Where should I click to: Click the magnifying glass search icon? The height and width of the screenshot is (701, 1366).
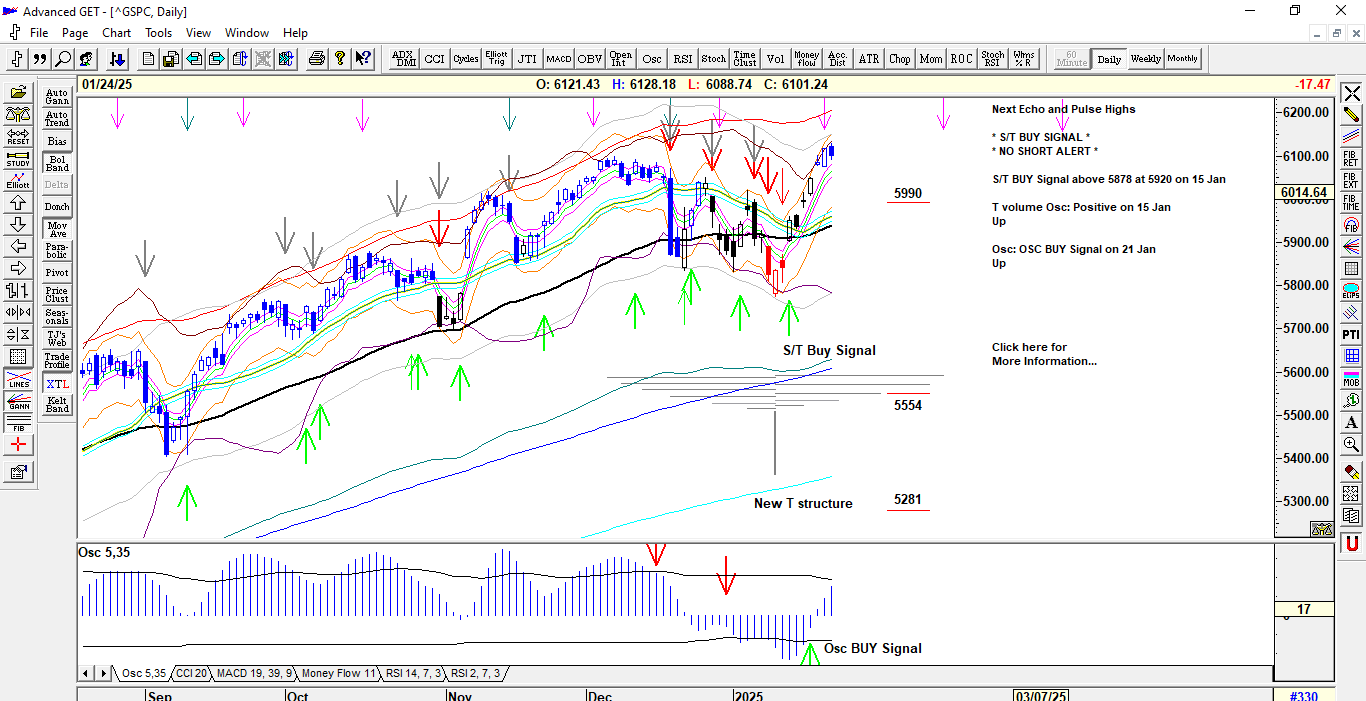(x=63, y=59)
